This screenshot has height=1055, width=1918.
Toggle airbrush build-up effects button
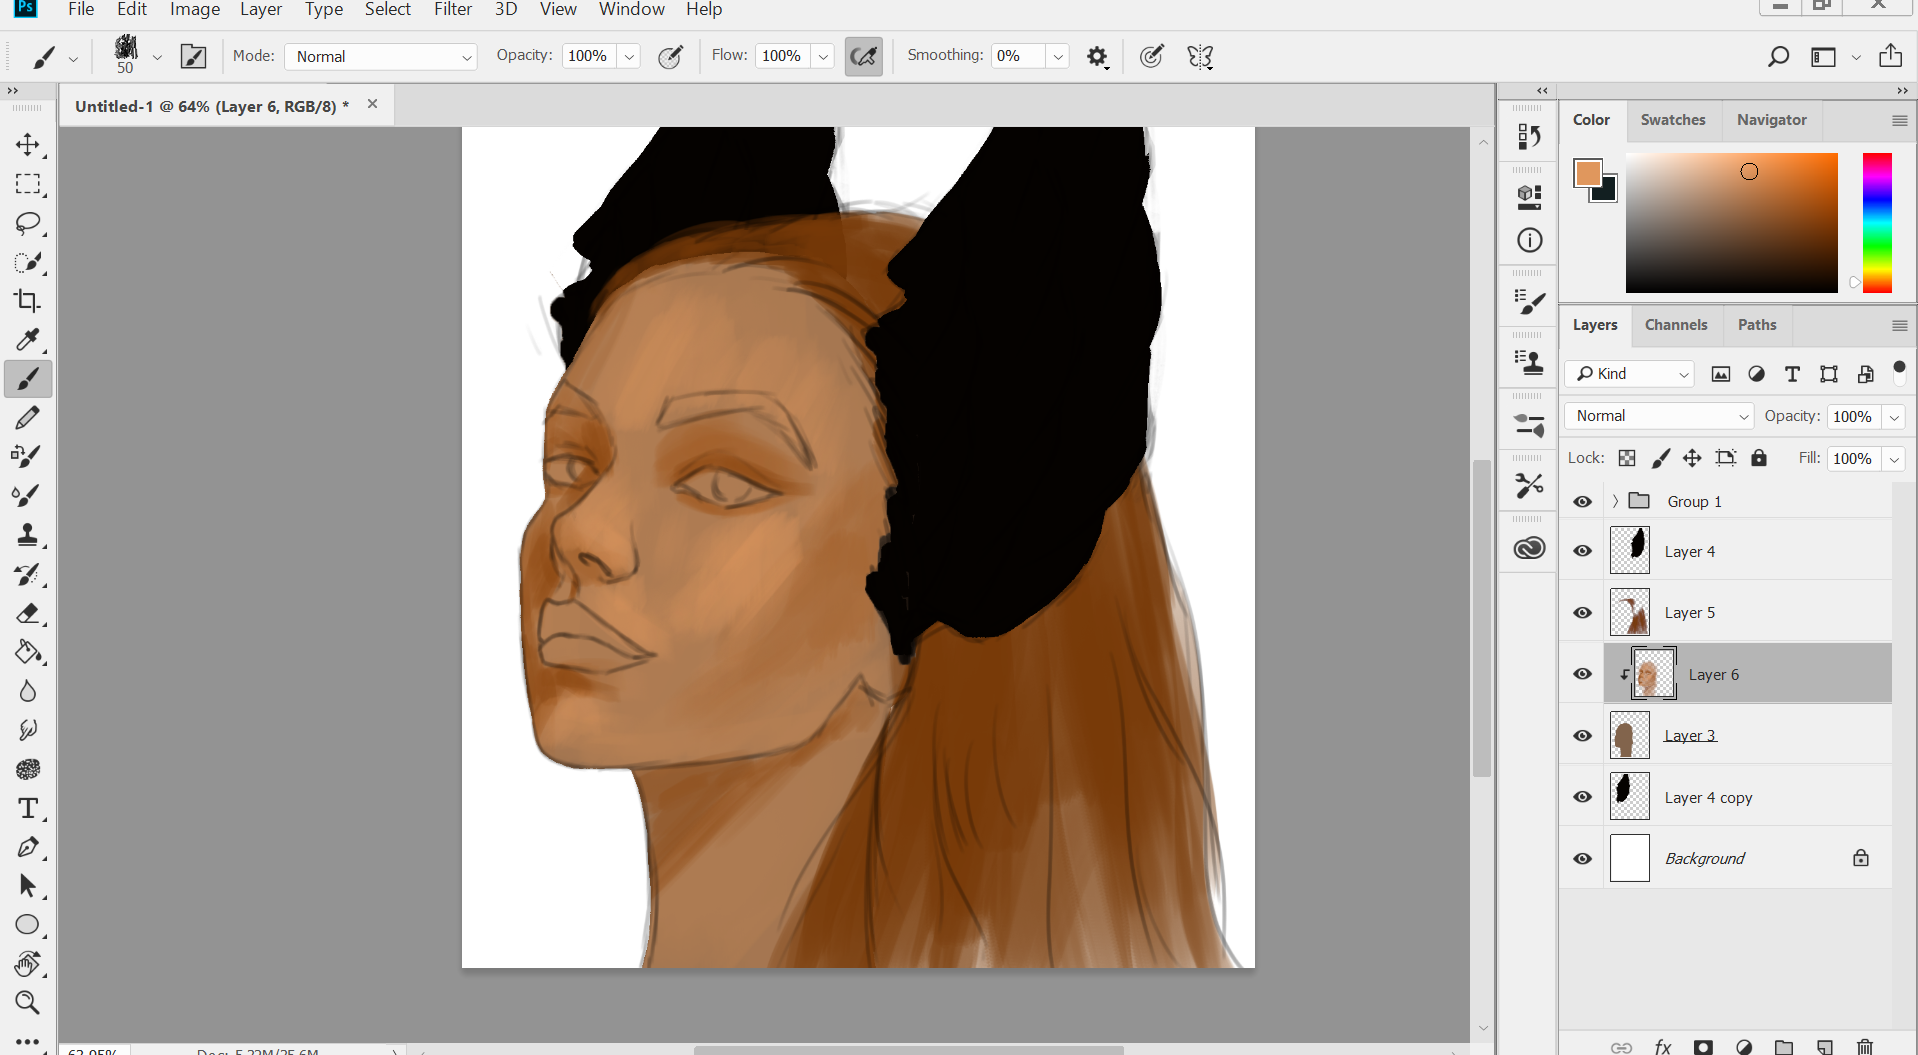coord(864,57)
